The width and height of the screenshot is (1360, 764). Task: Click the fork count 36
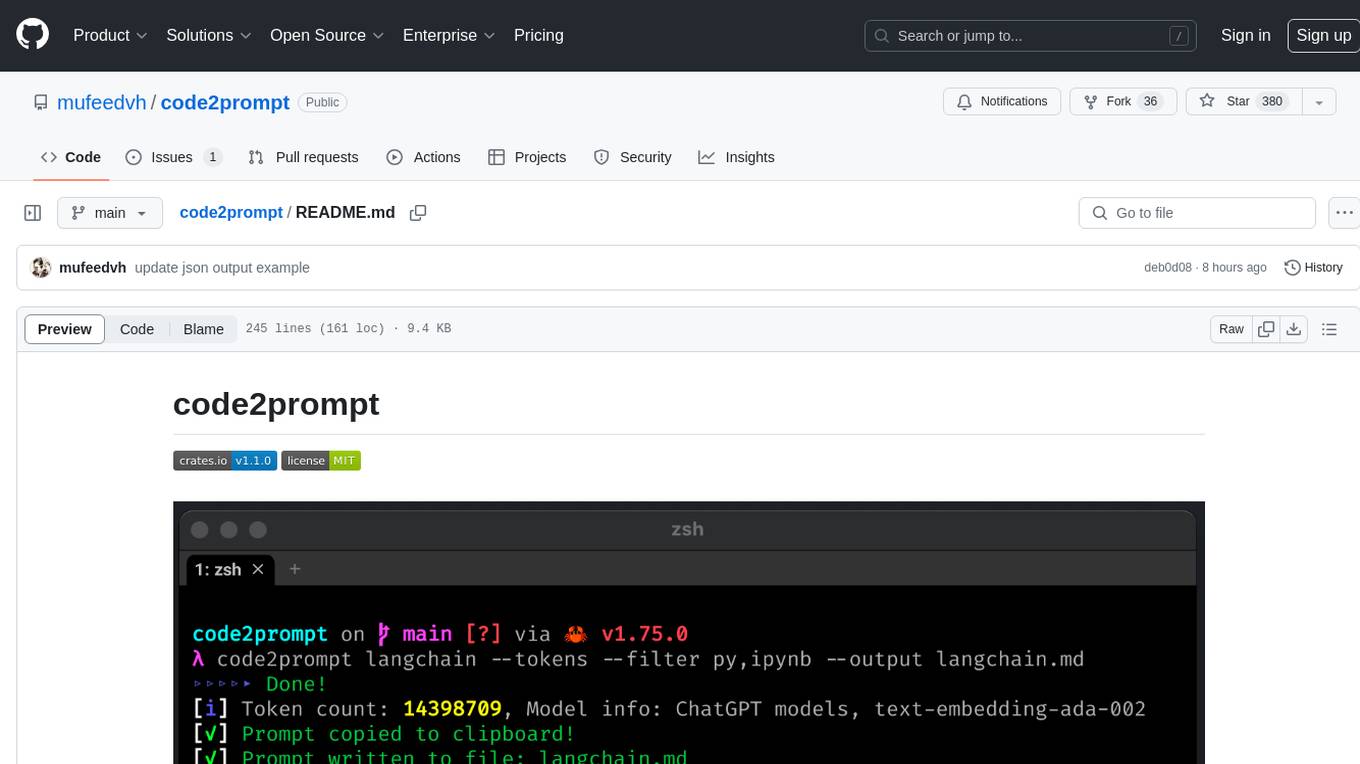coord(1151,101)
